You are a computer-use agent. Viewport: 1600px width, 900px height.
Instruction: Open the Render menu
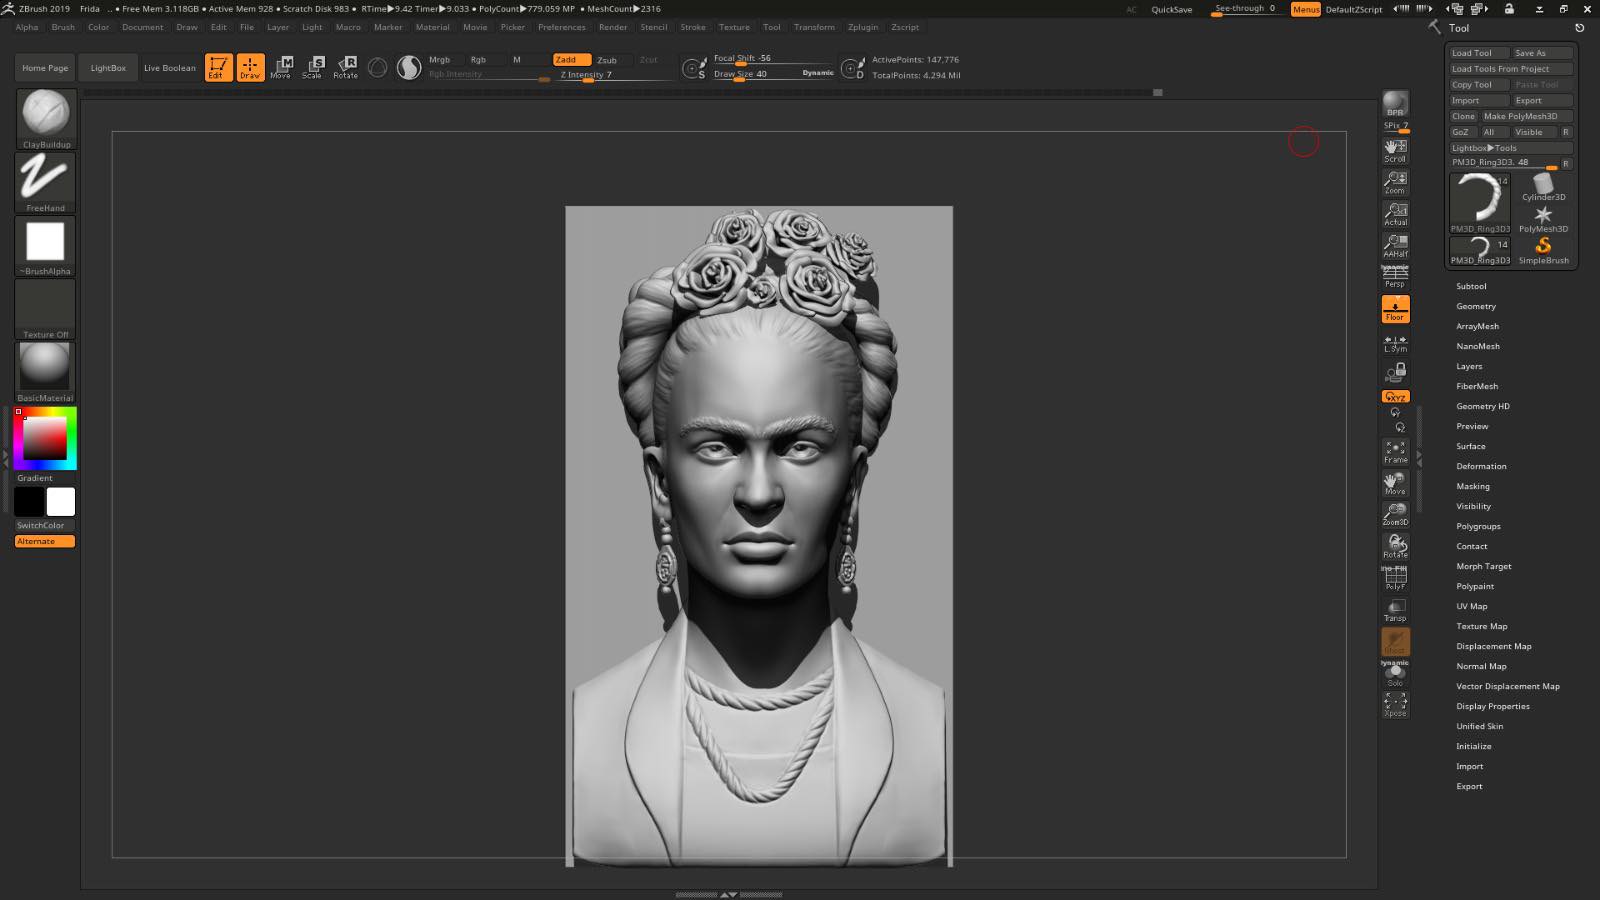click(613, 27)
